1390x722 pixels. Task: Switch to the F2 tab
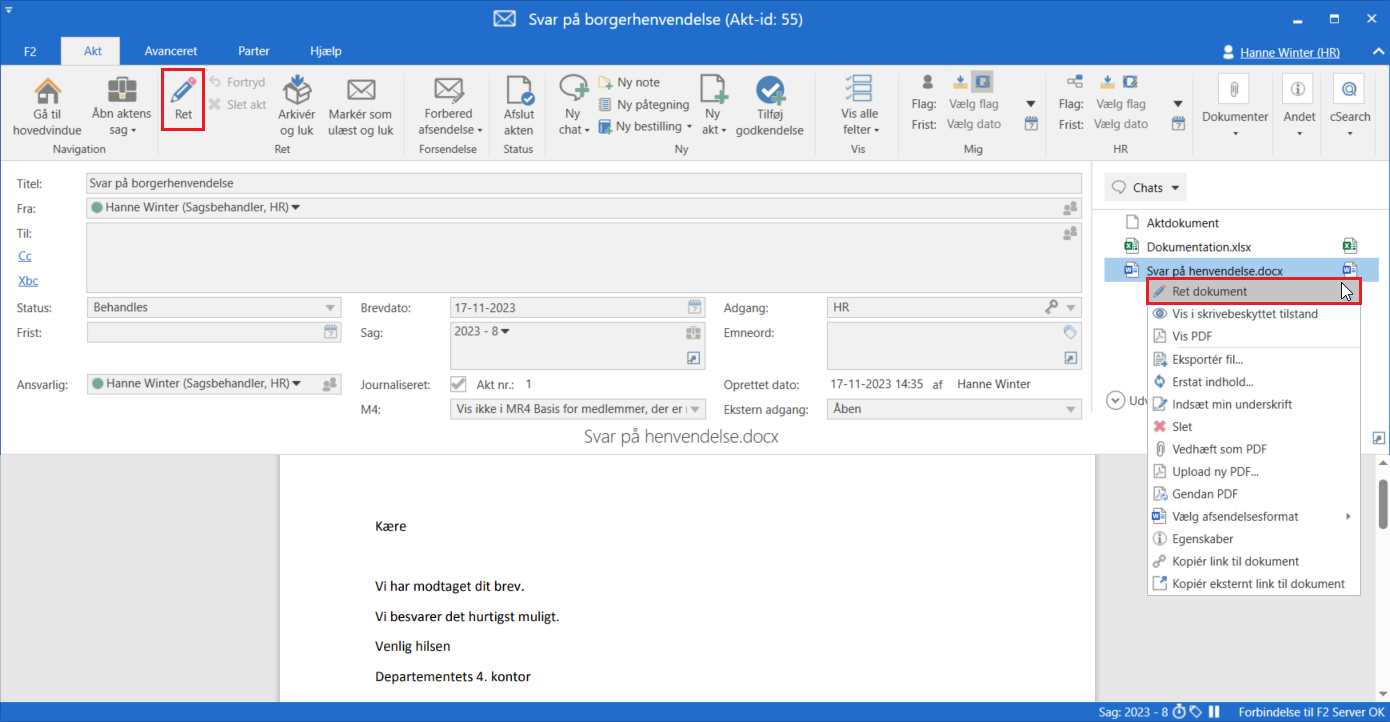pos(30,51)
